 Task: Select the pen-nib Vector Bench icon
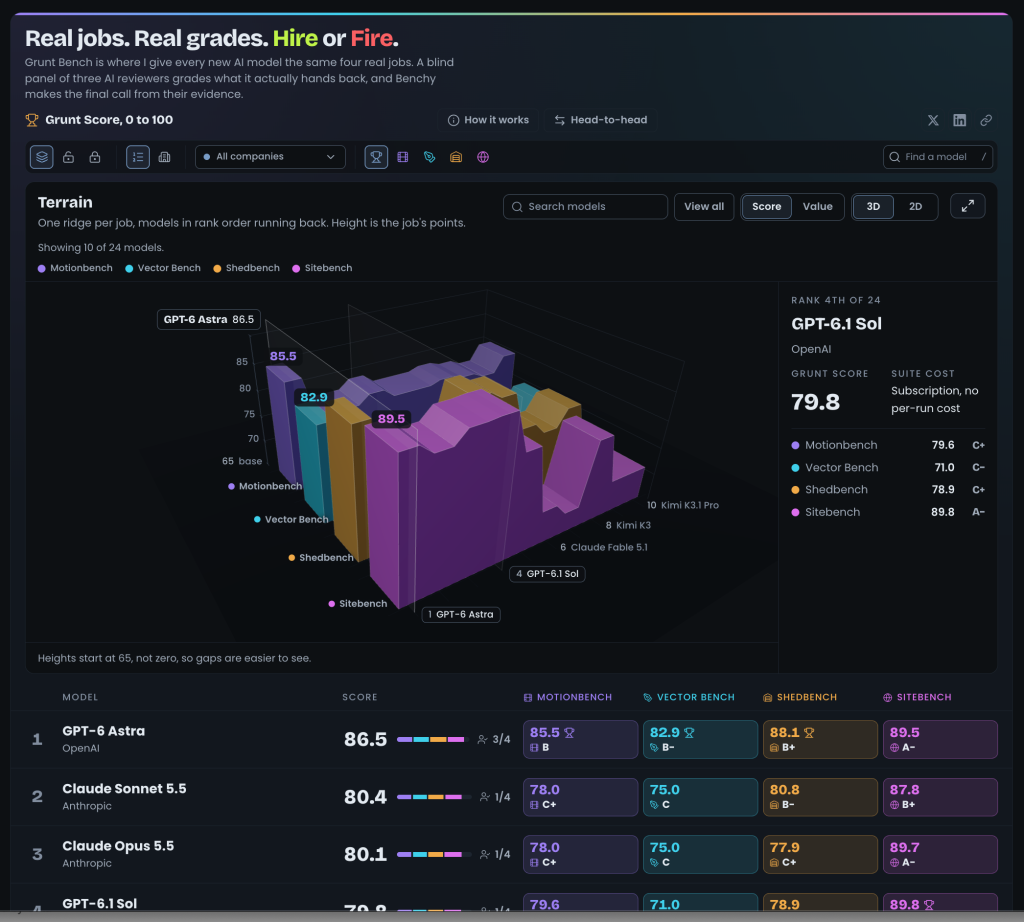430,157
